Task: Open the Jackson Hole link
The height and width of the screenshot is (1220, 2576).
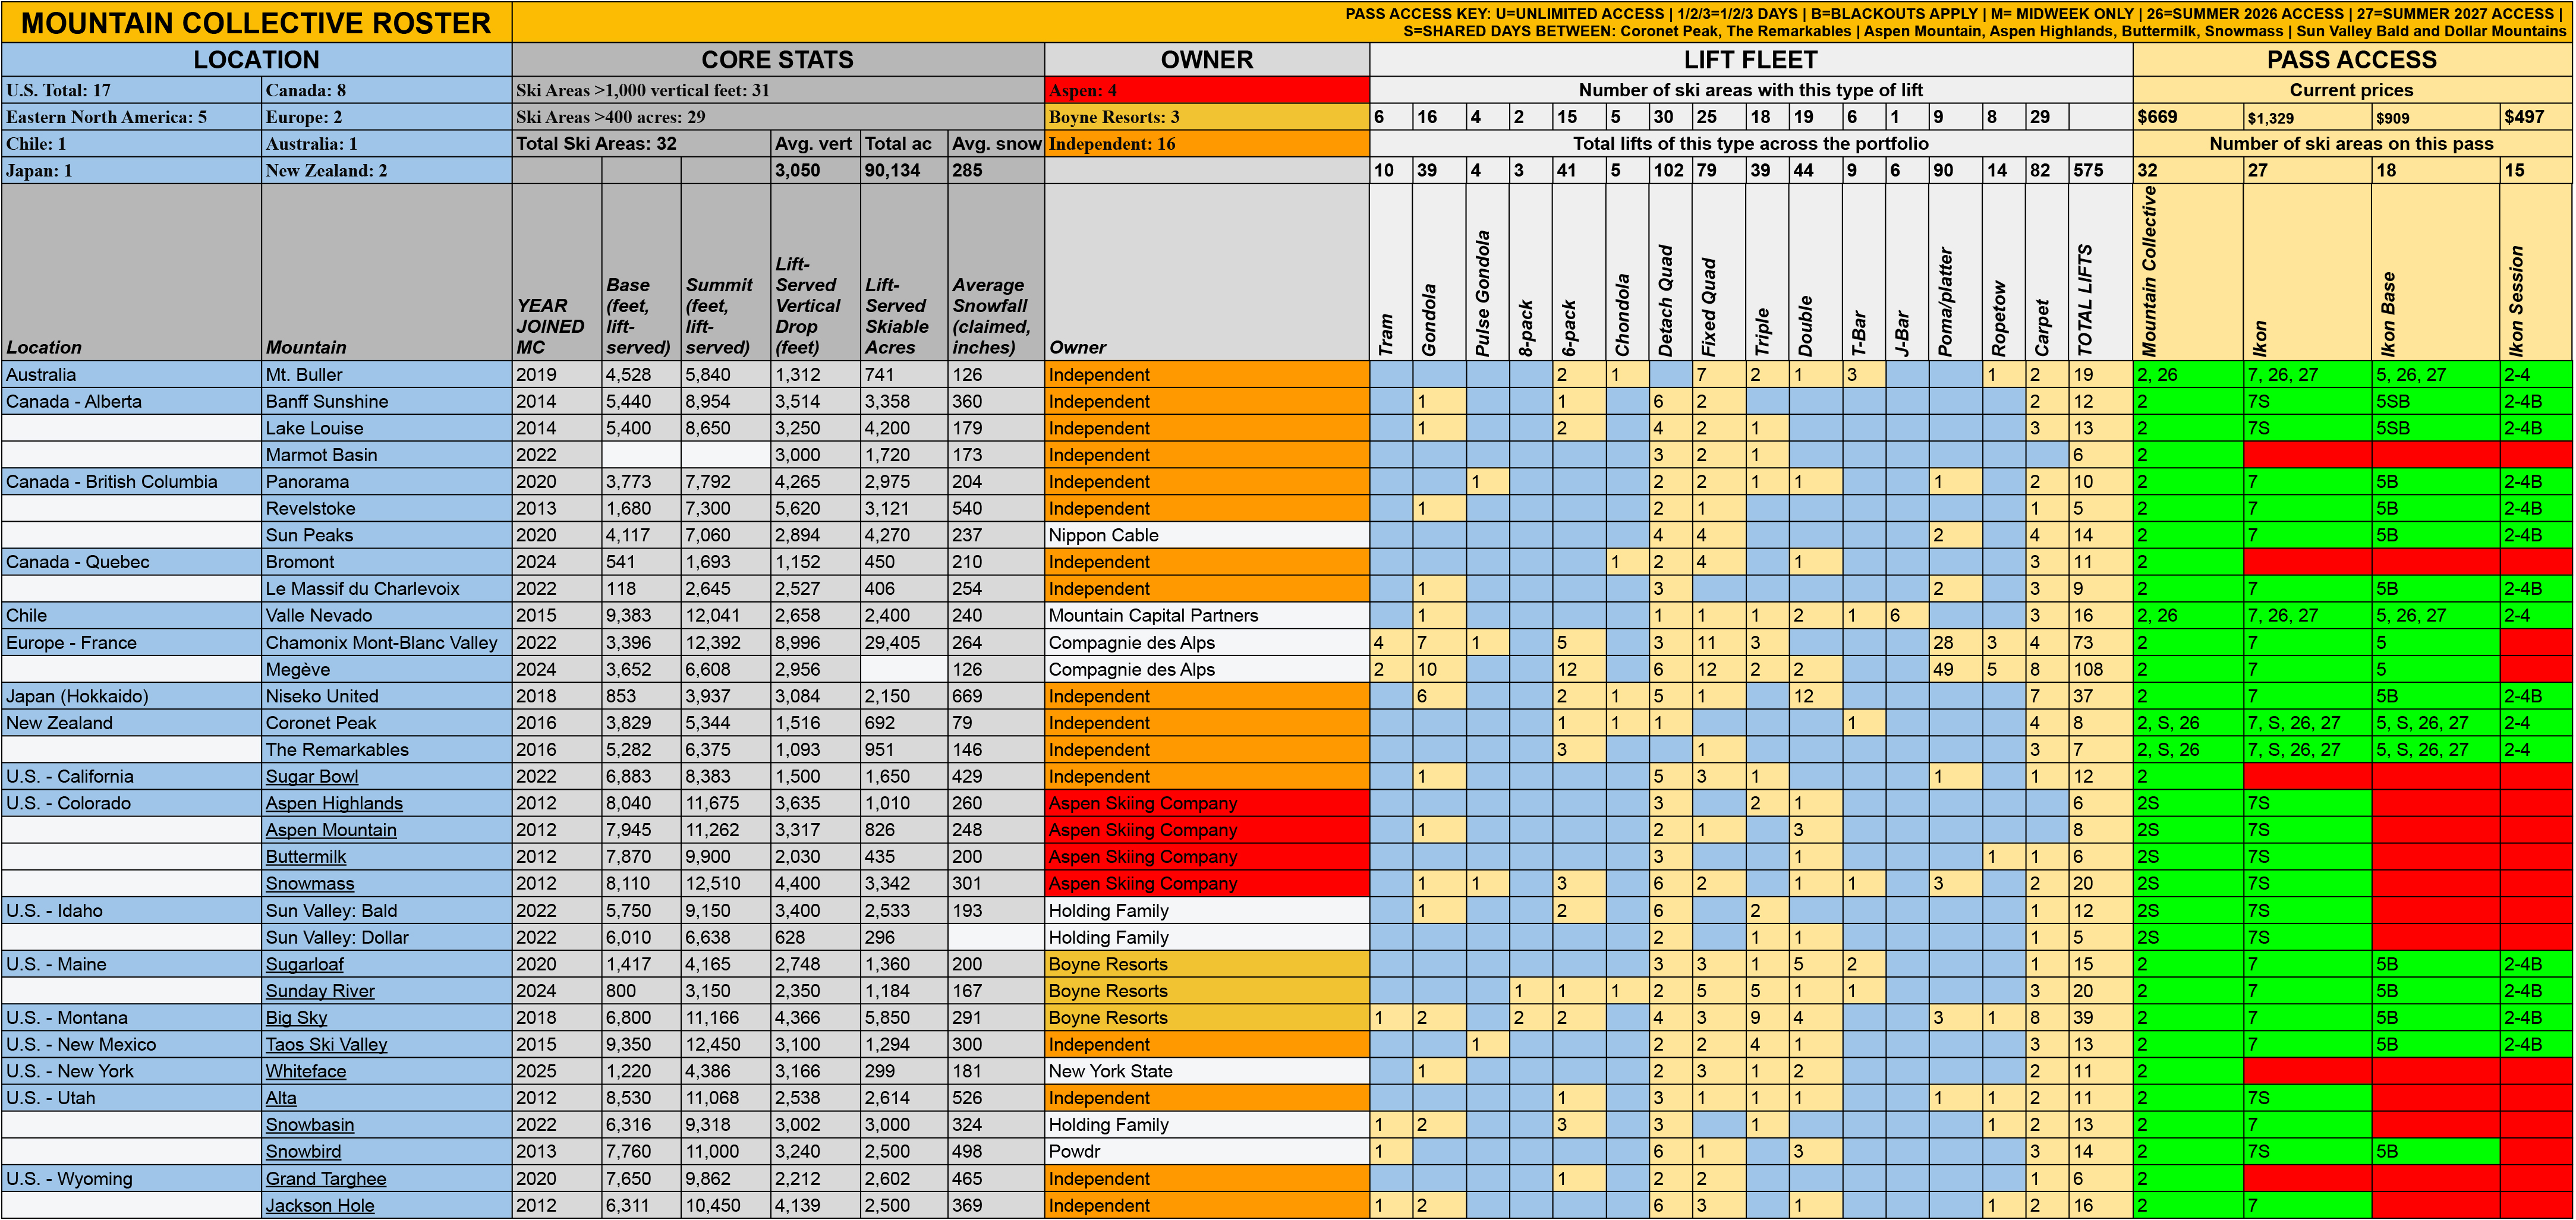Action: (319, 1206)
